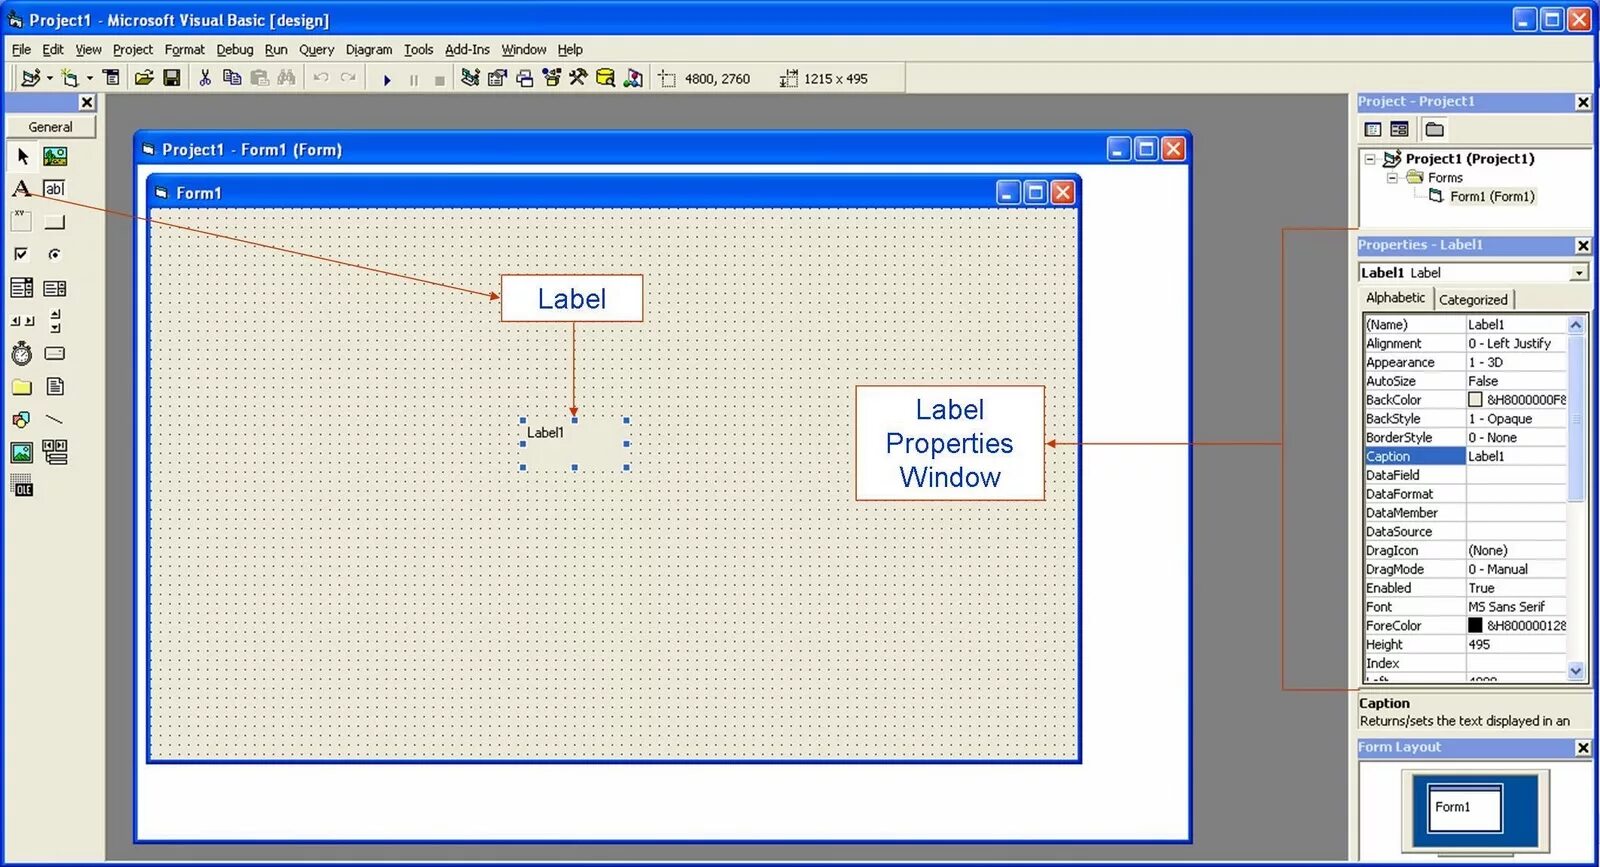The image size is (1600, 867).
Task: Select the CommandButton control tool
Action: pyautogui.click(x=55, y=221)
